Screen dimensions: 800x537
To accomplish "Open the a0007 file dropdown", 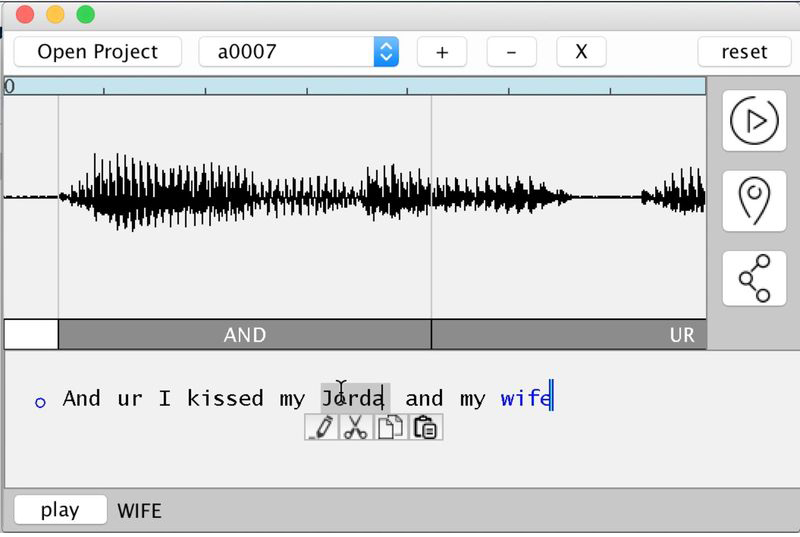I will pyautogui.click(x=298, y=52).
